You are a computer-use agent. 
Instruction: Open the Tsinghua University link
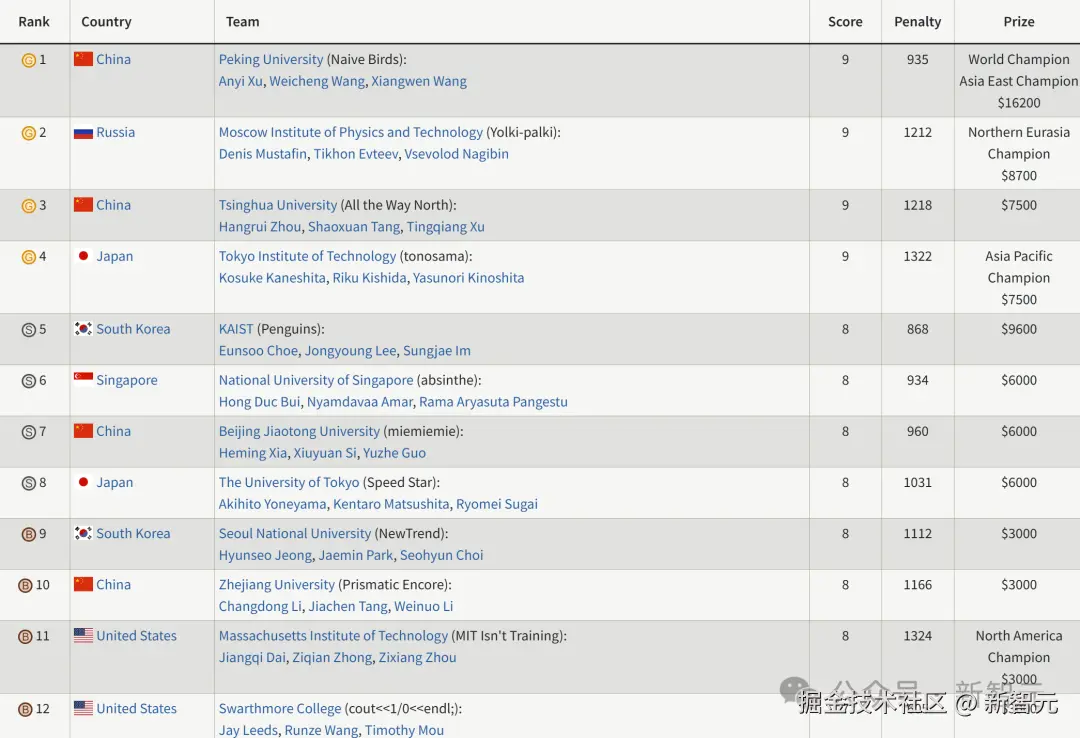click(x=278, y=205)
